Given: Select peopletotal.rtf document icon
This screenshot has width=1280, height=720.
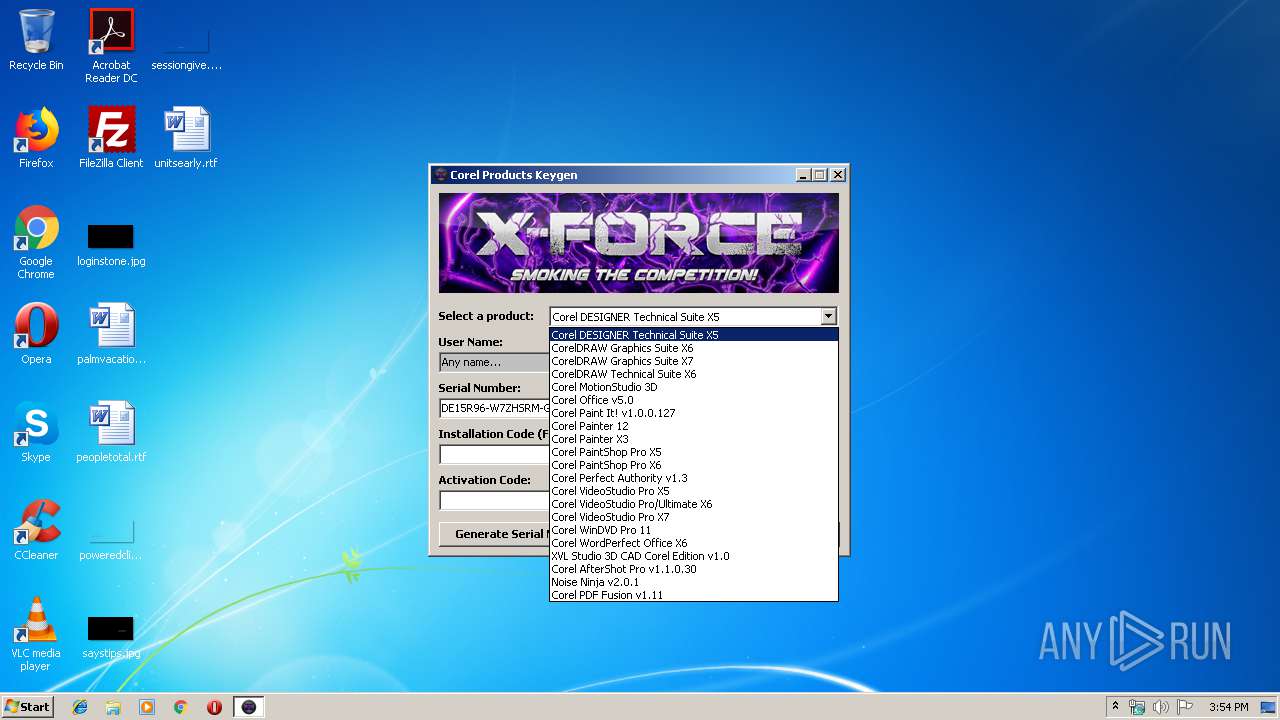Looking at the screenshot, I should [111, 432].
